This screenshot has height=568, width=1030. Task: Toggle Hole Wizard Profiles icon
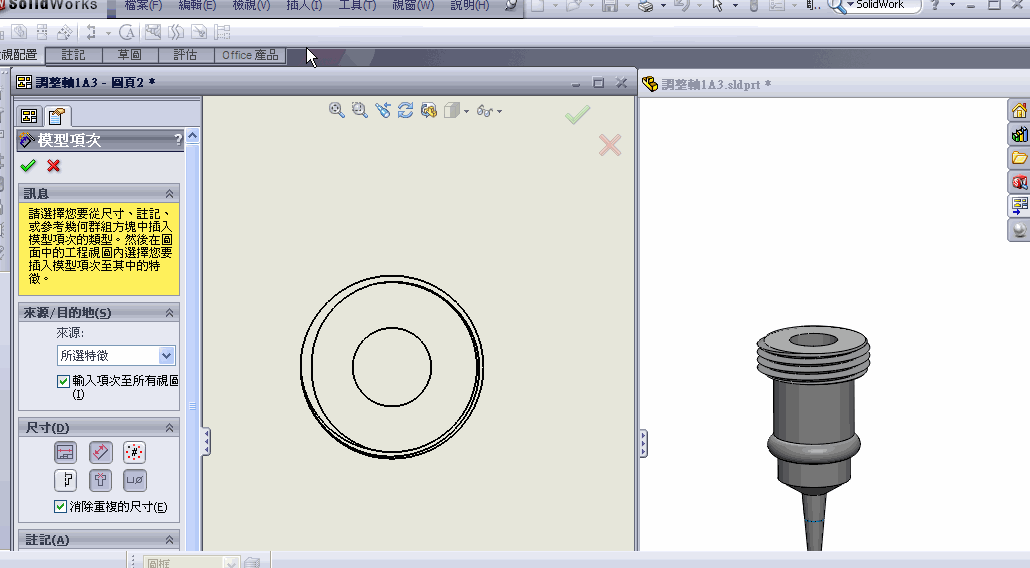coord(101,480)
